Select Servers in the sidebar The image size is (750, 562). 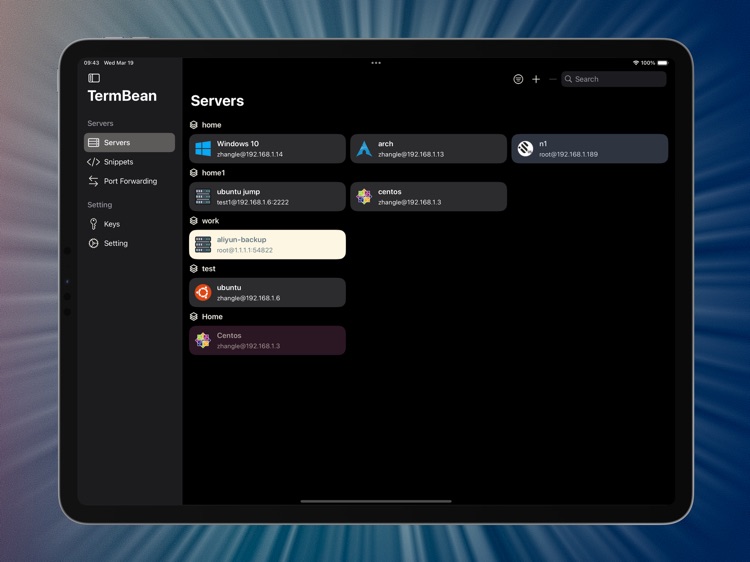[x=129, y=143]
